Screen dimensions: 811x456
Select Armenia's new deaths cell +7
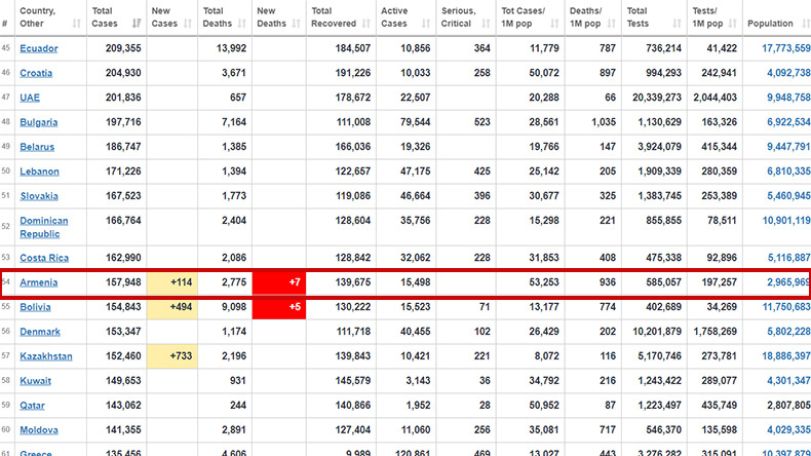[279, 283]
